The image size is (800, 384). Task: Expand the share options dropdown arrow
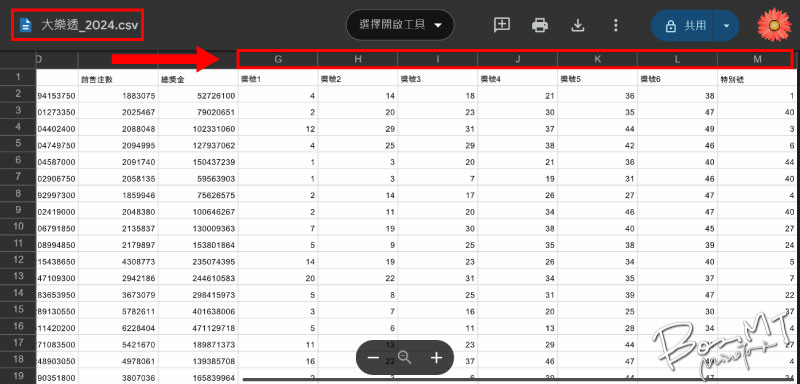[727, 25]
